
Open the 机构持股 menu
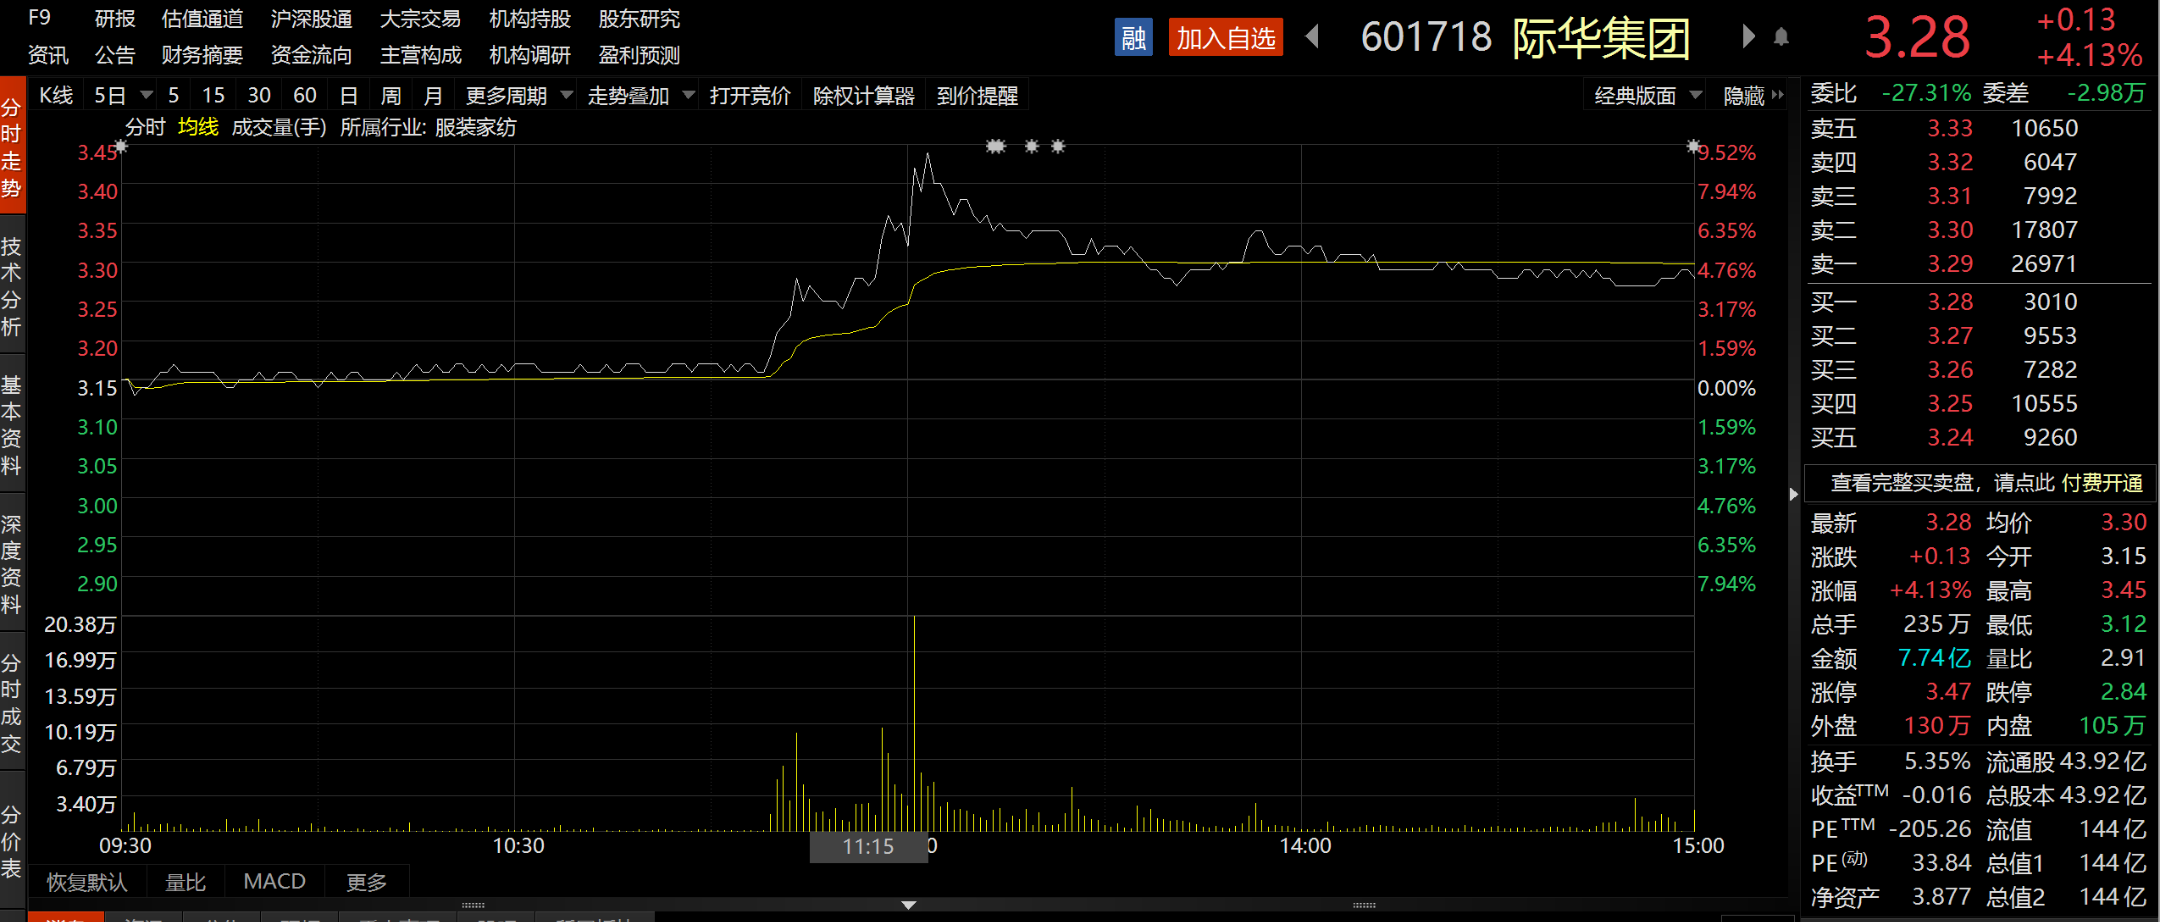pyautogui.click(x=529, y=18)
